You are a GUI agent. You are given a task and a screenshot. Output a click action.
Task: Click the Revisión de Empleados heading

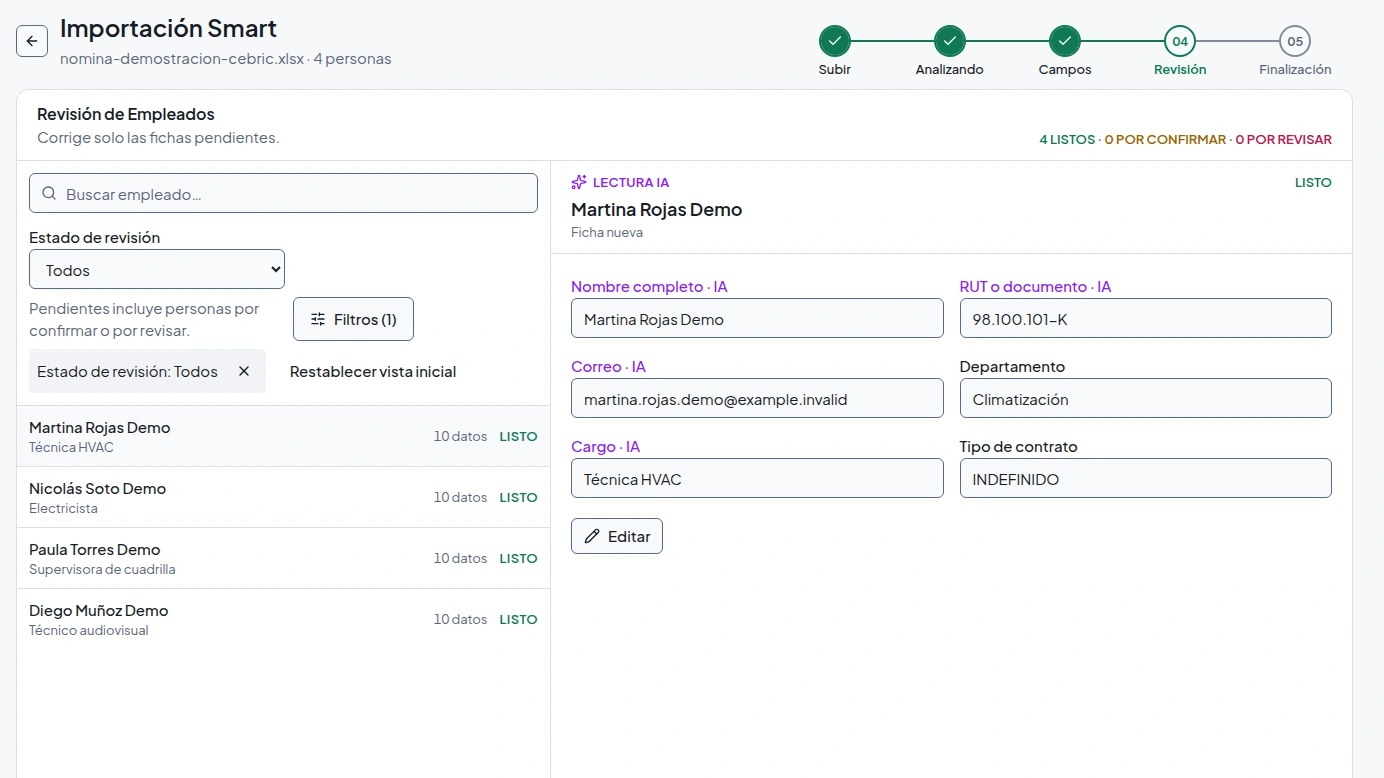coord(126,114)
